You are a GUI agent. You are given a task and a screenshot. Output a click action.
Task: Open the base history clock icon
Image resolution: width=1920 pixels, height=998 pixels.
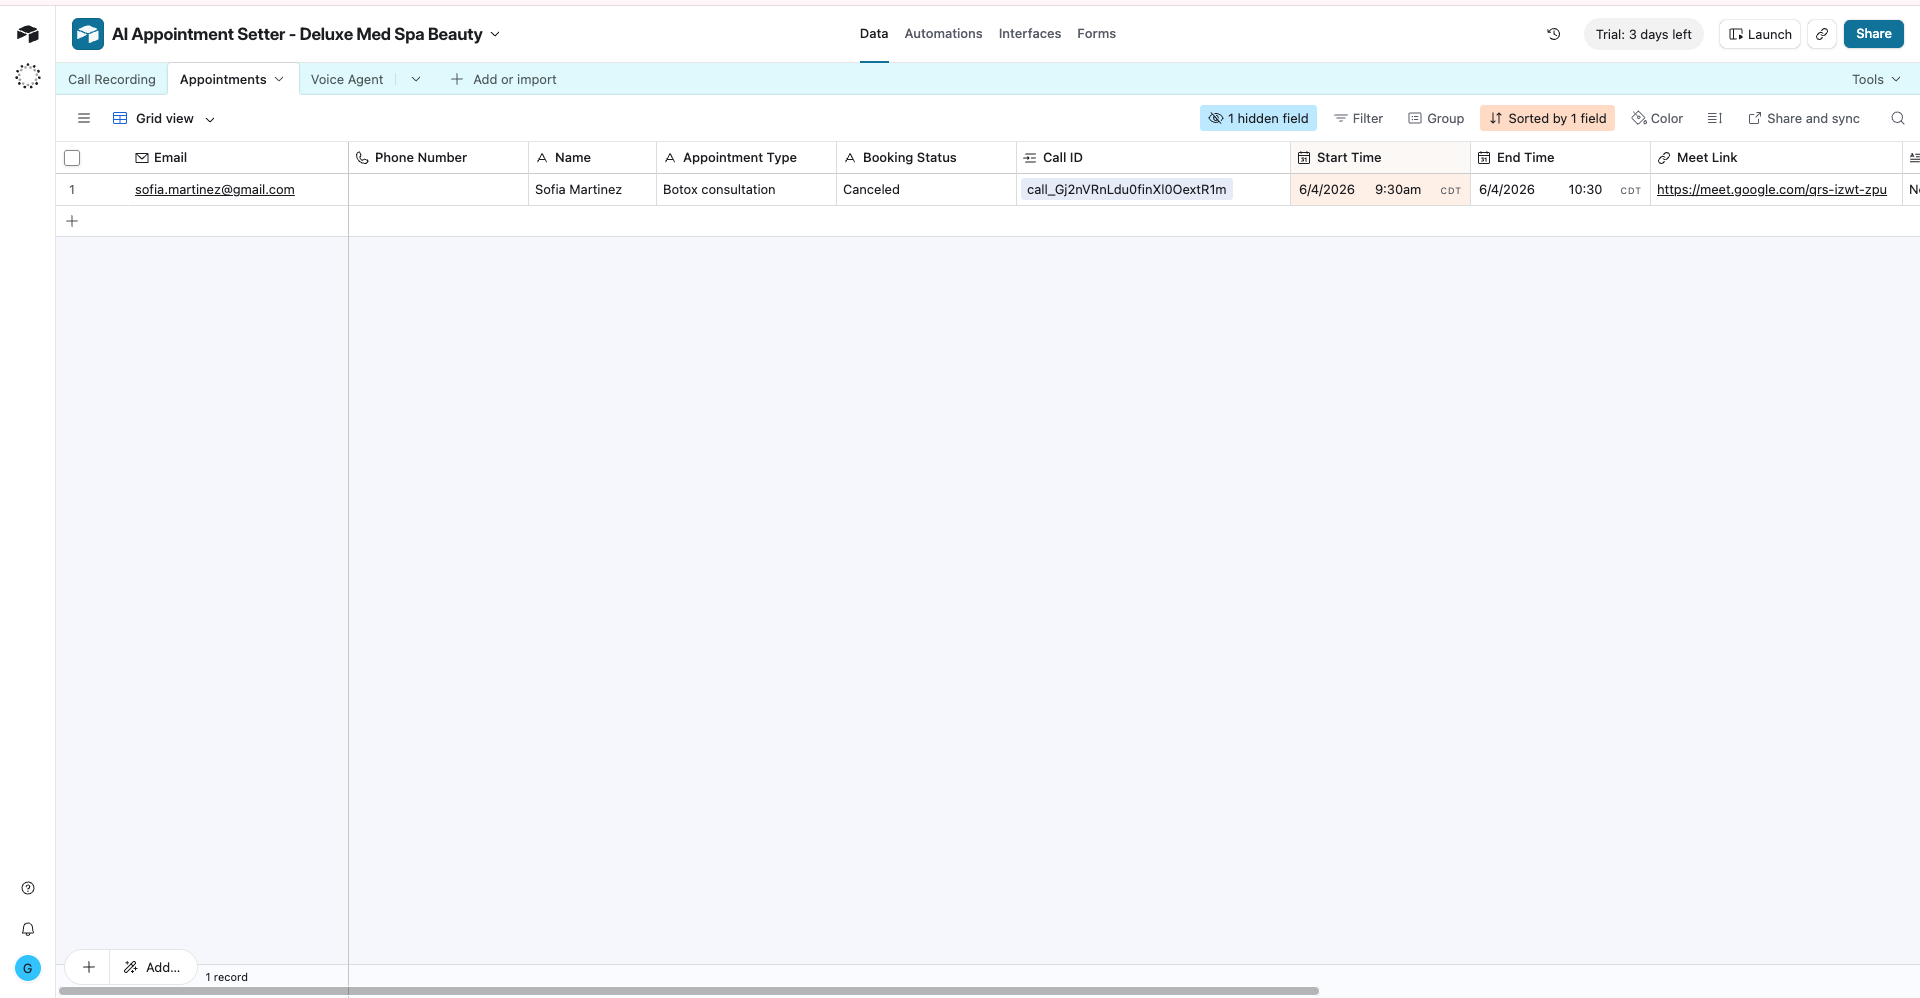coord(1554,34)
